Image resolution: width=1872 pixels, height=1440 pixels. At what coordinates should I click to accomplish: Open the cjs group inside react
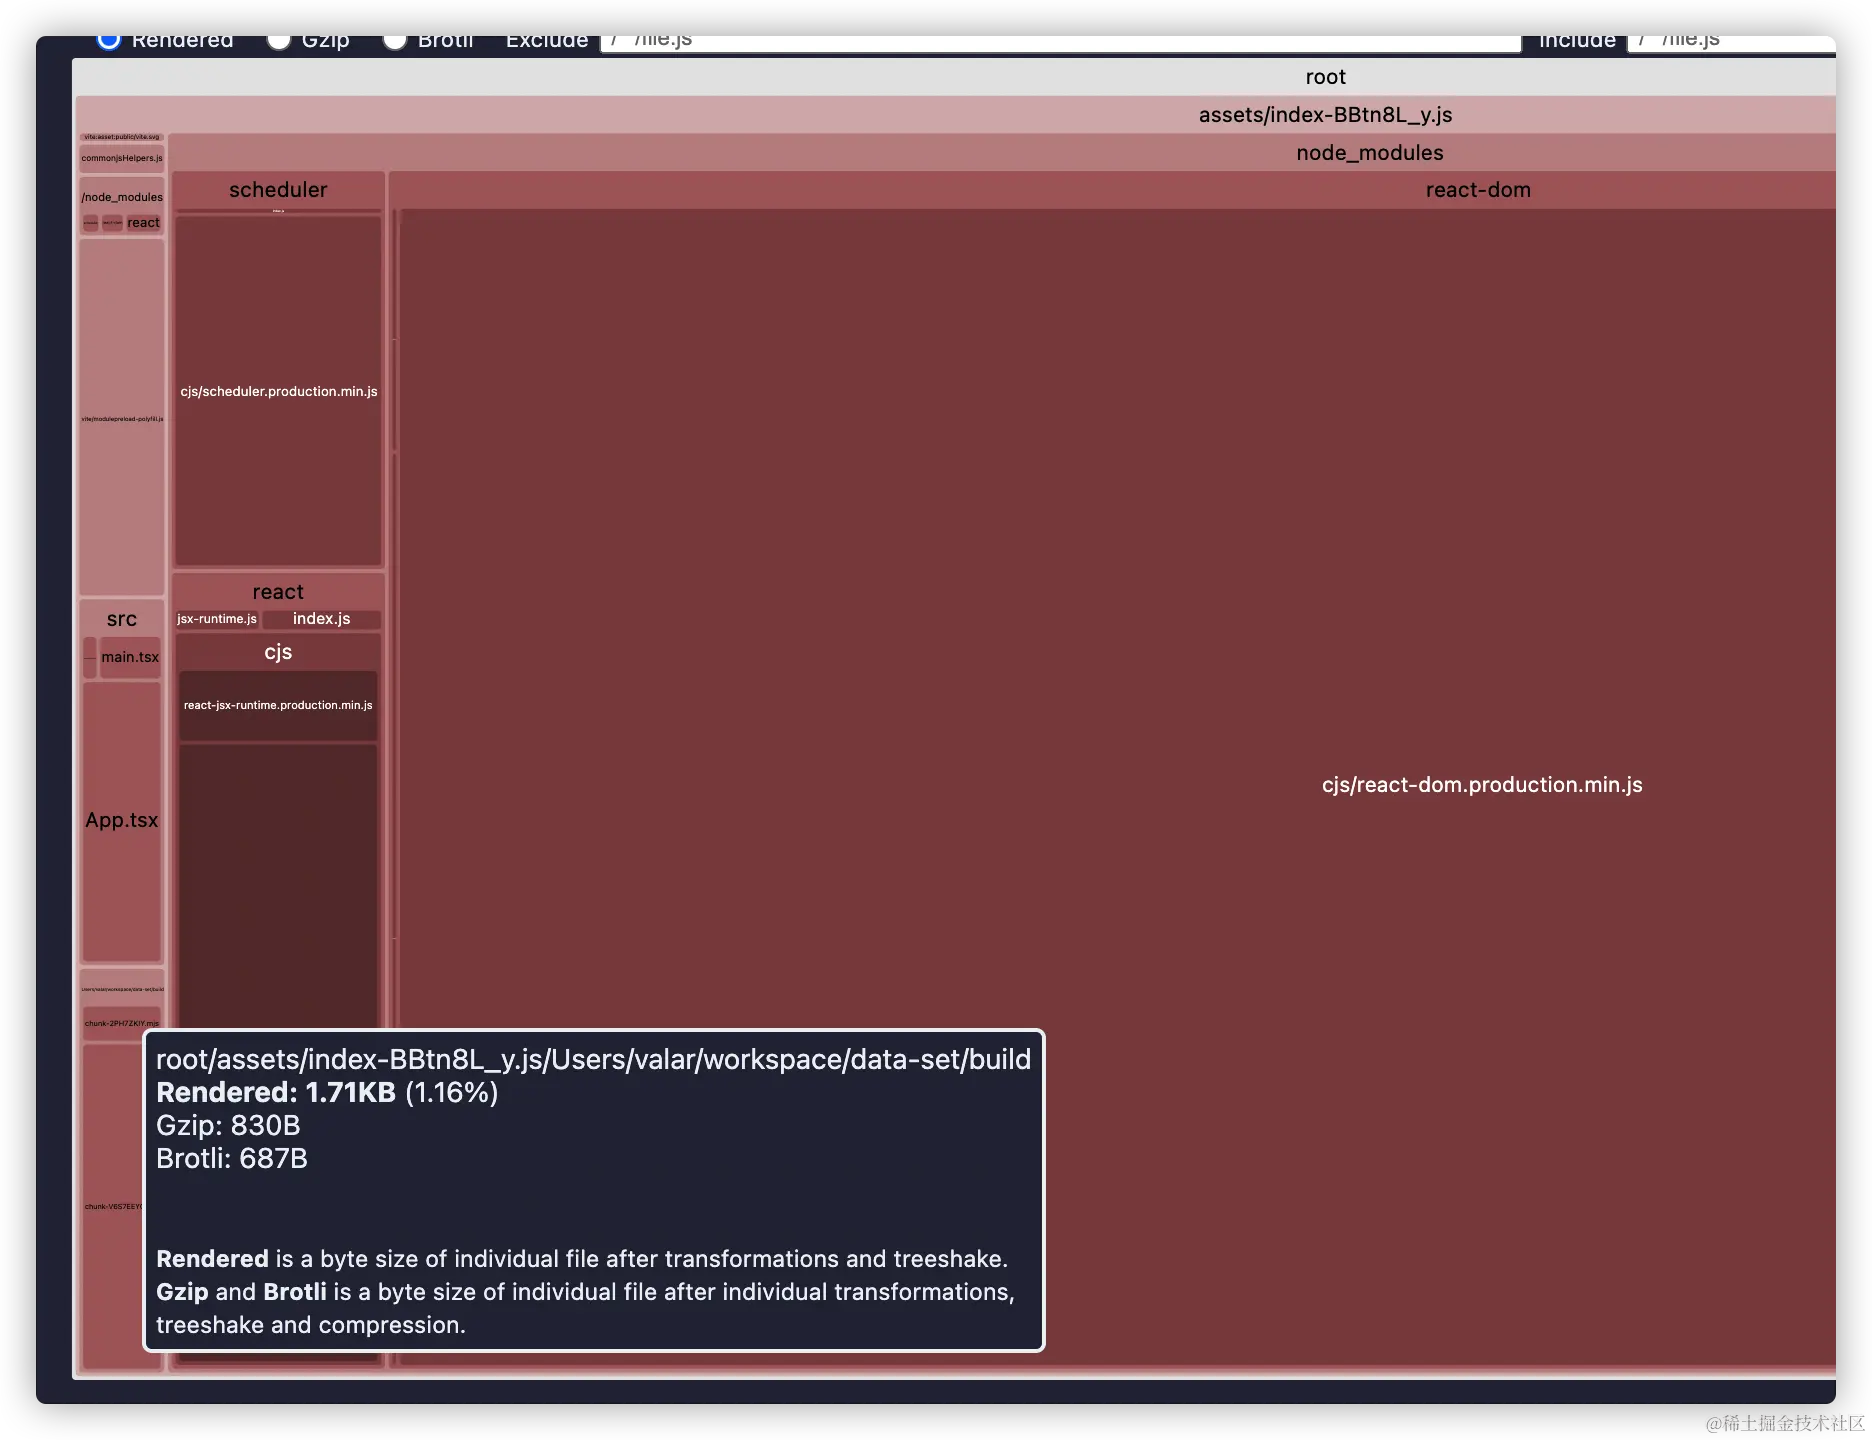[278, 652]
